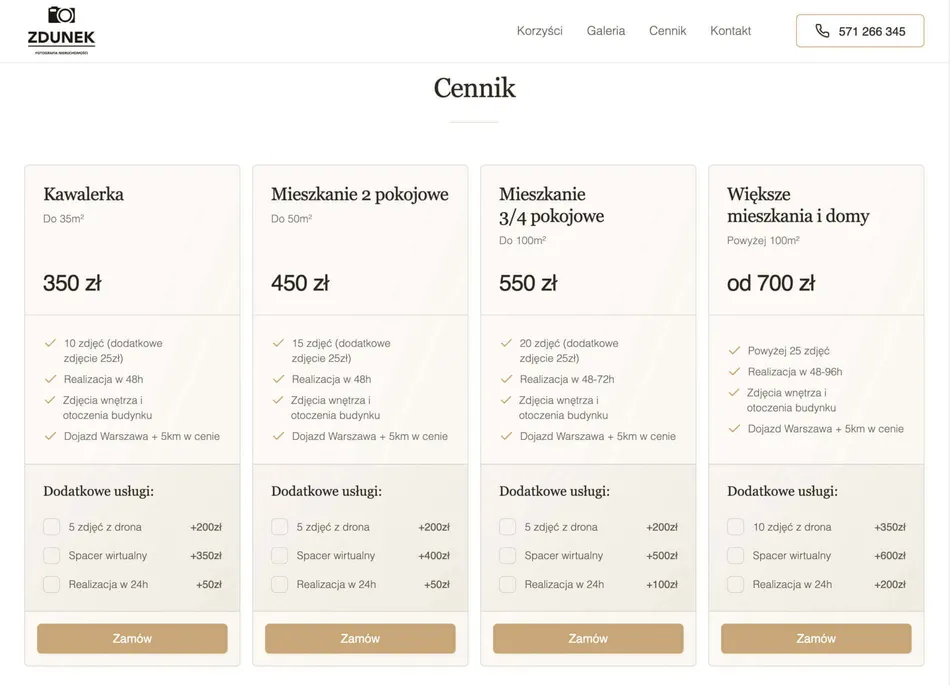The image size is (950, 685).
Task: Toggle Spacer wirtualny +400zł option
Action: [280, 556]
